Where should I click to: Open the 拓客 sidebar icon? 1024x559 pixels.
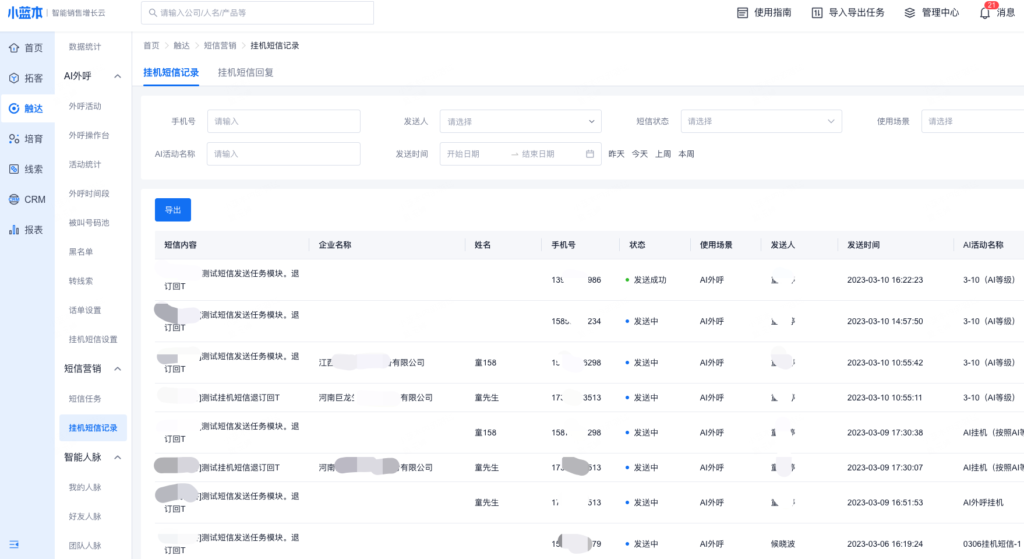pos(14,78)
